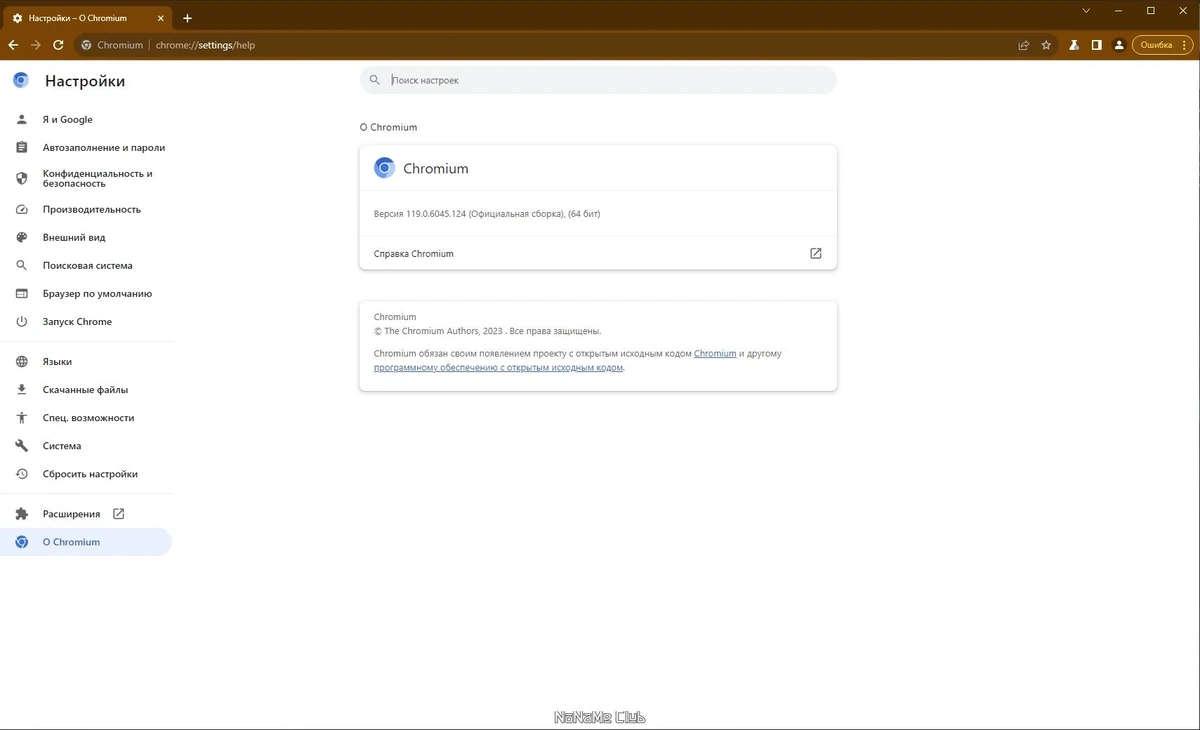Open Я и Google settings section
1200x730 pixels.
pos(86,119)
